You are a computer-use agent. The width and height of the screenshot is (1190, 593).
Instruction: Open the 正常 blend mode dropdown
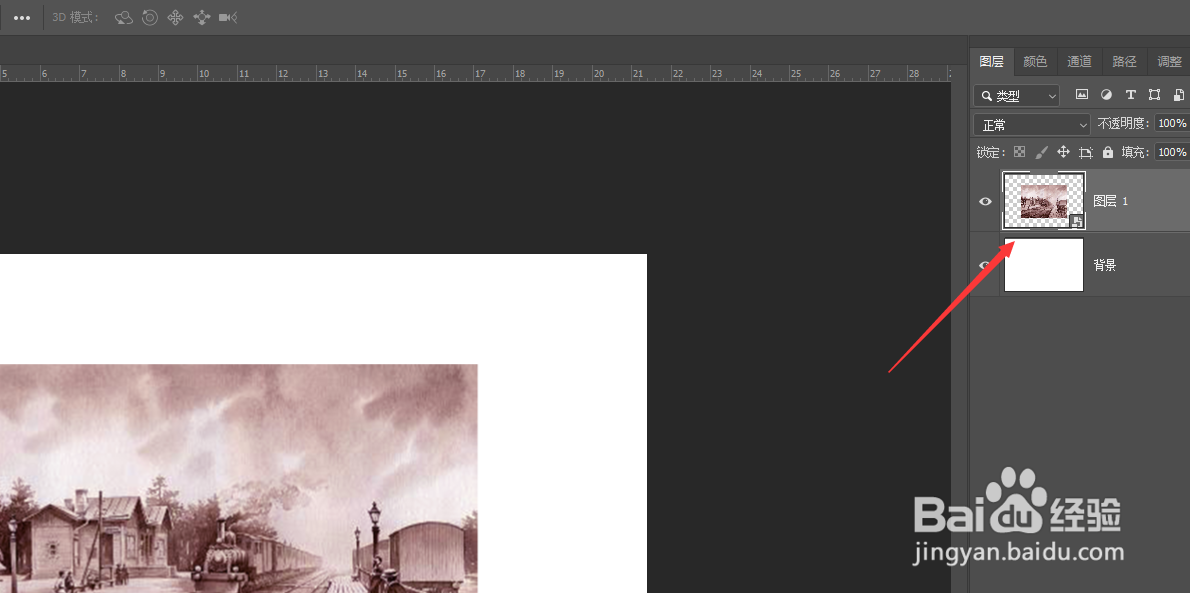[x=1031, y=125]
